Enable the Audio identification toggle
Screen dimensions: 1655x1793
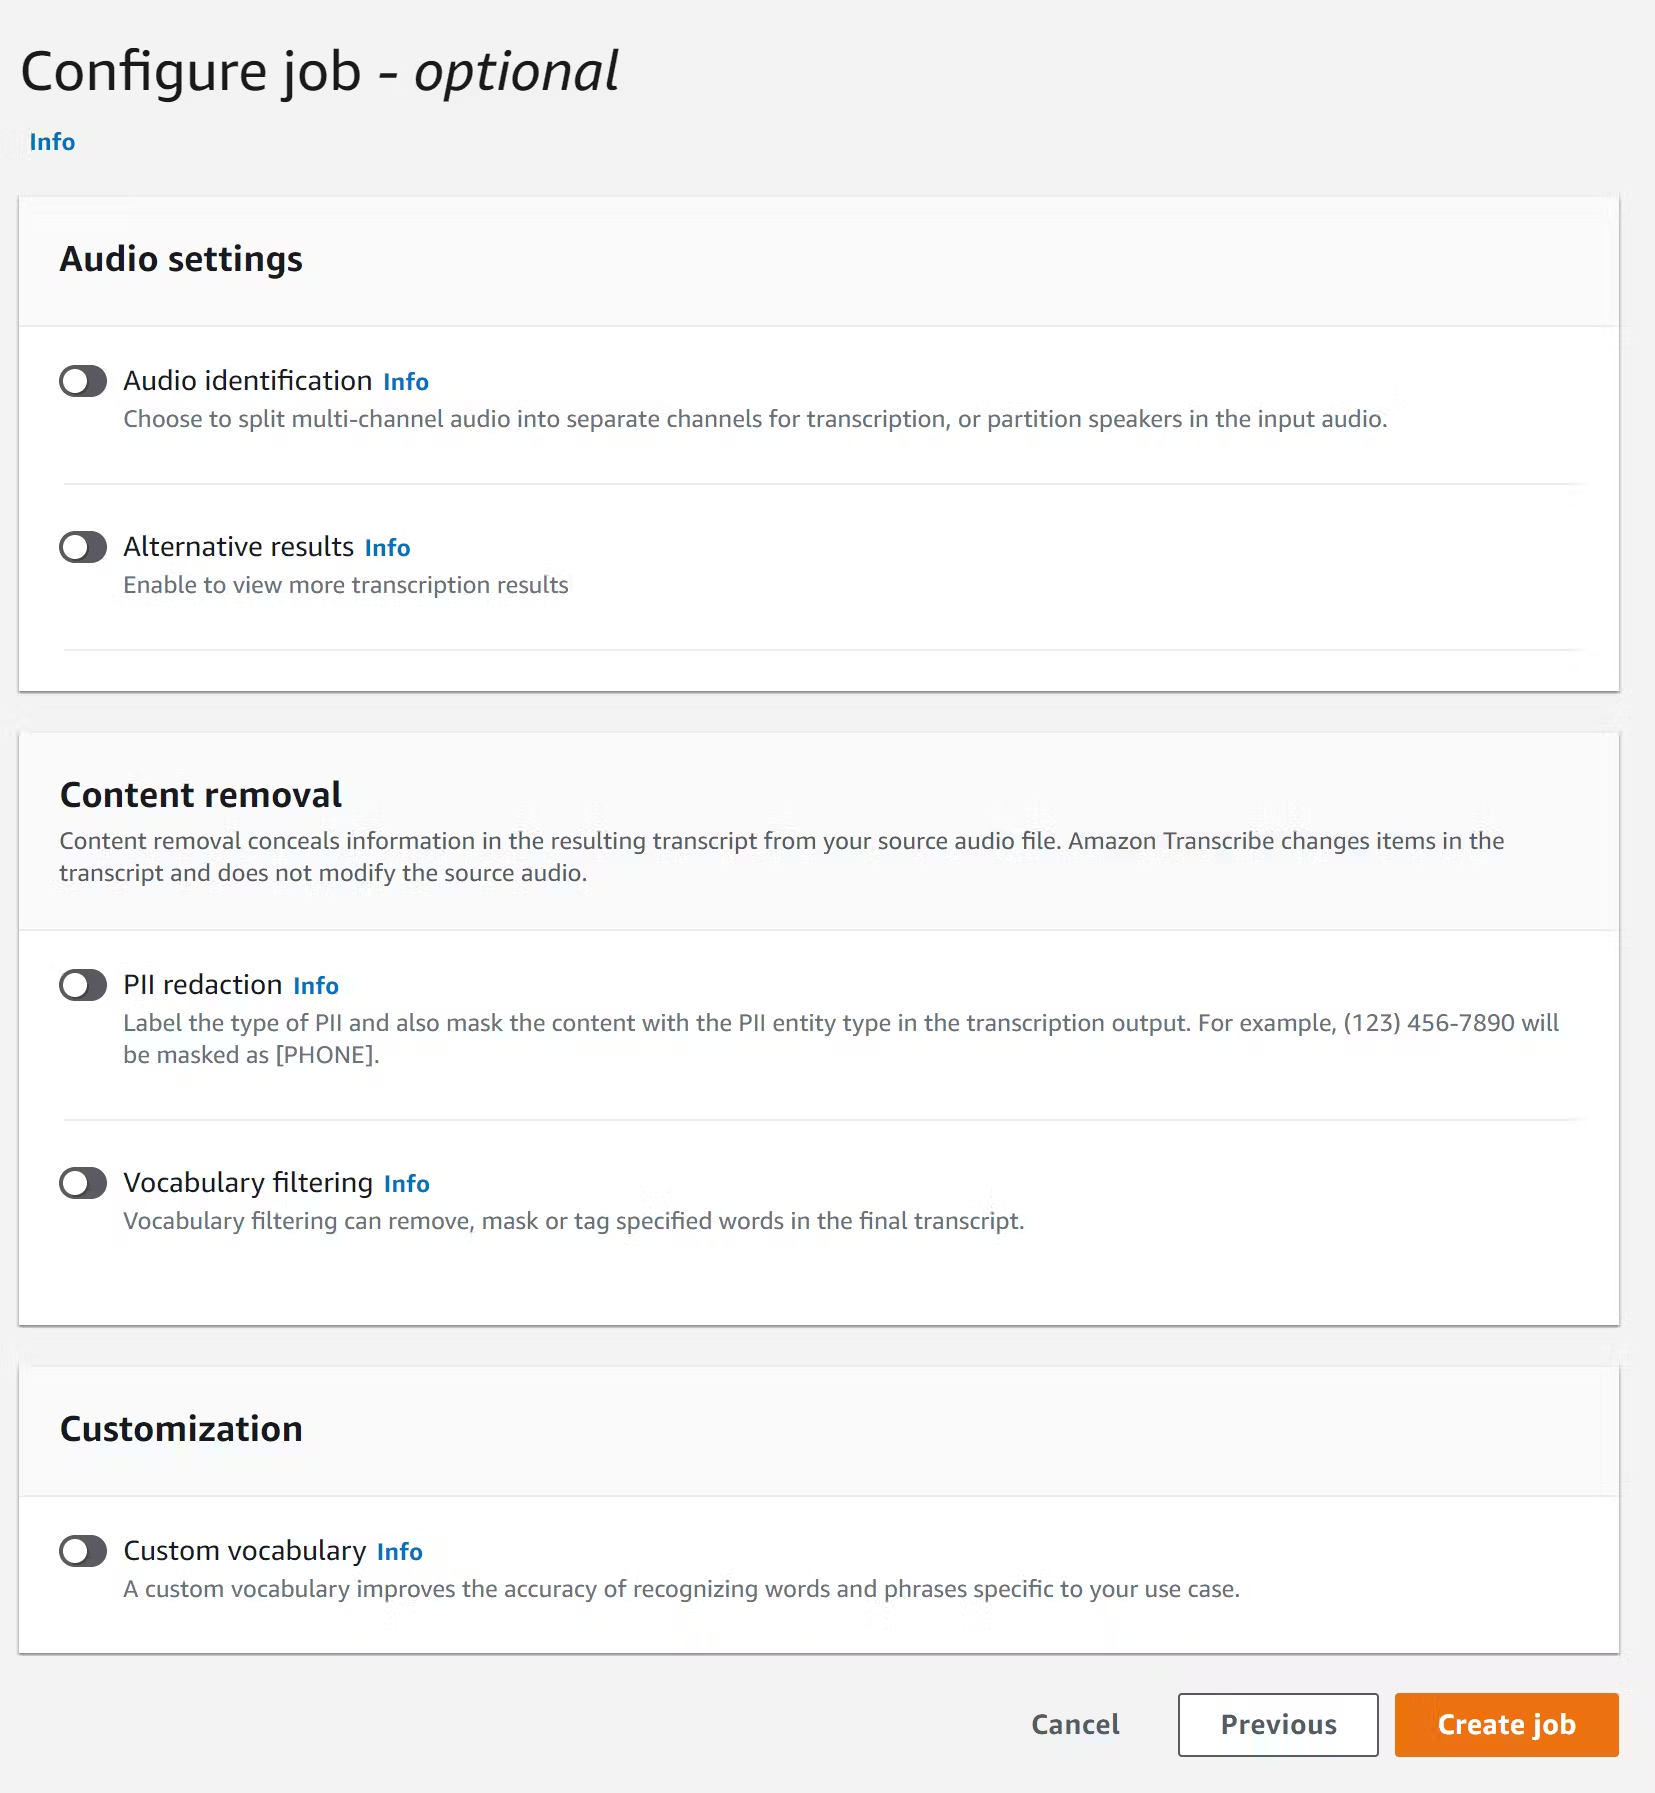tap(83, 381)
